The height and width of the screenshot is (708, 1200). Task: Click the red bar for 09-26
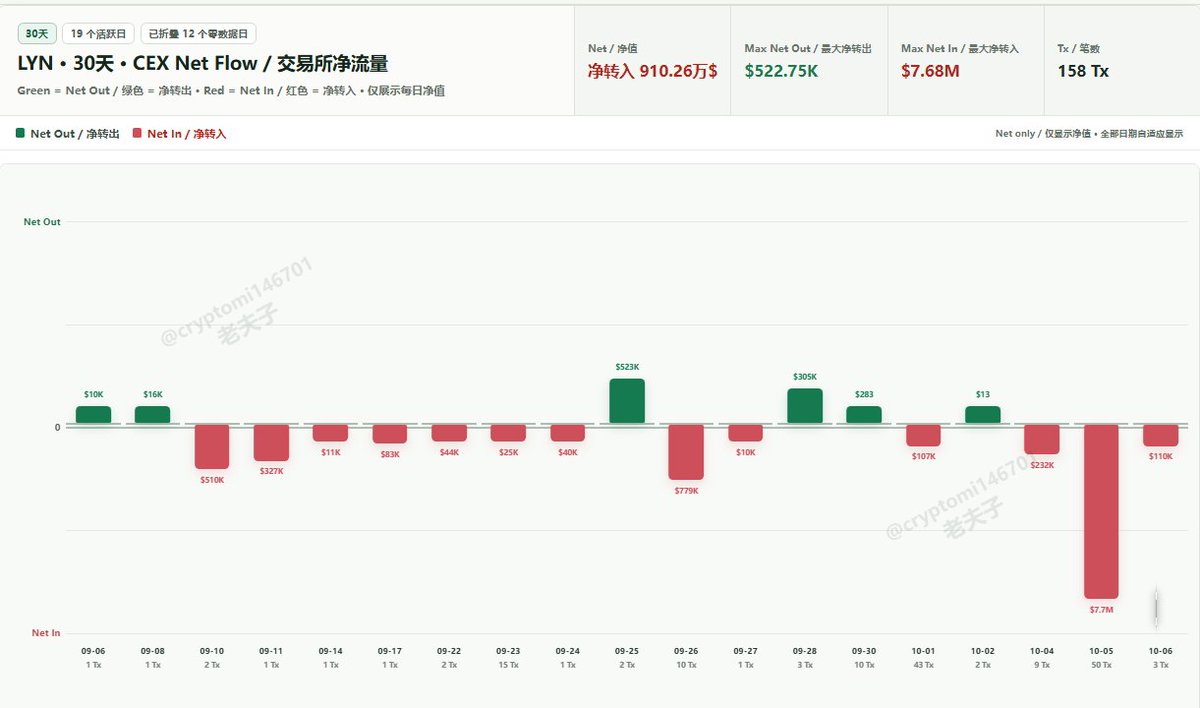[x=686, y=453]
